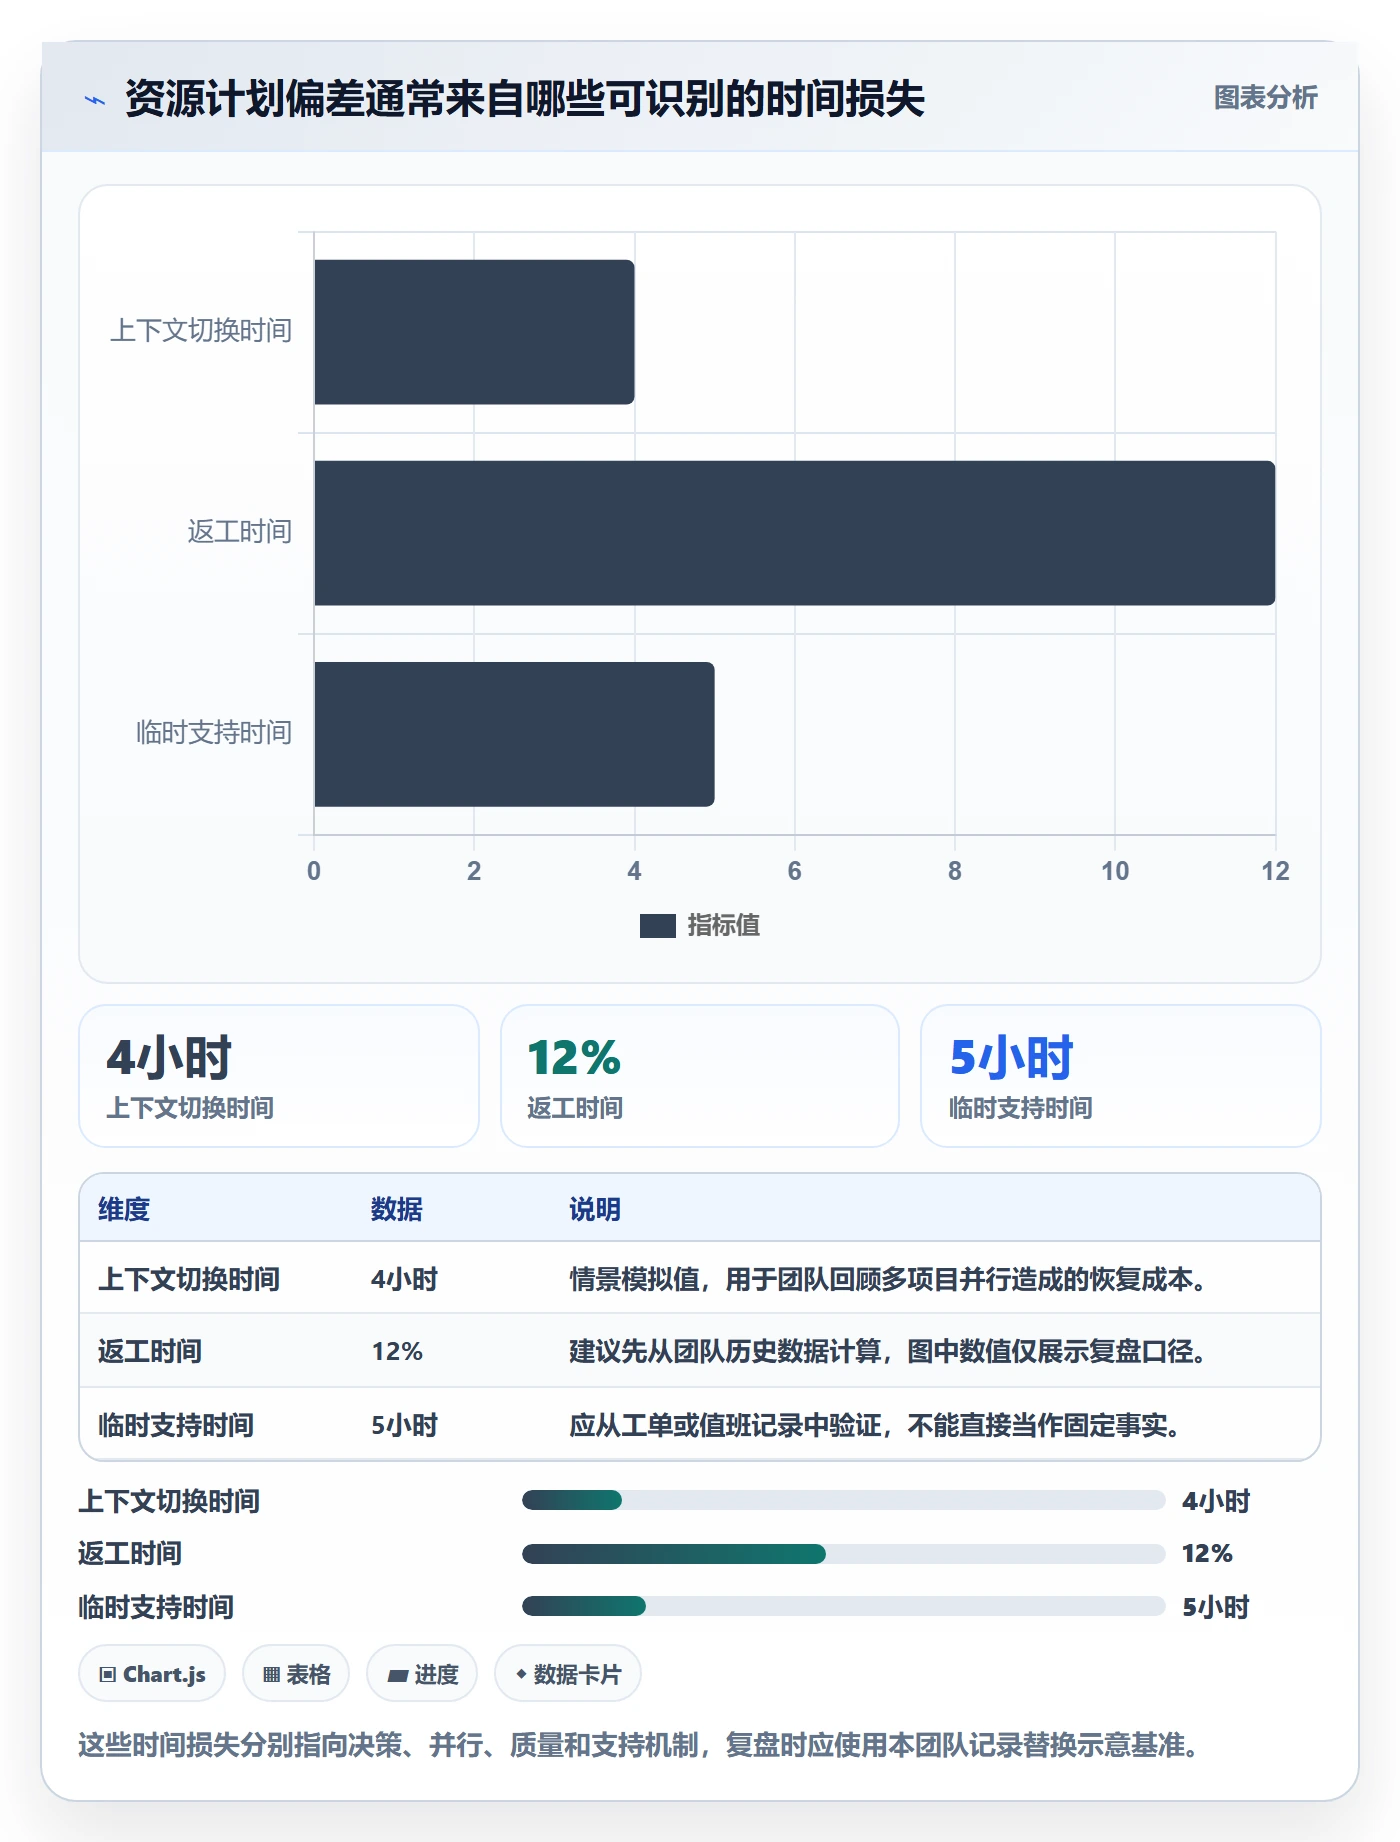Click the 4小时 value beside the progress bar

click(x=1216, y=1501)
